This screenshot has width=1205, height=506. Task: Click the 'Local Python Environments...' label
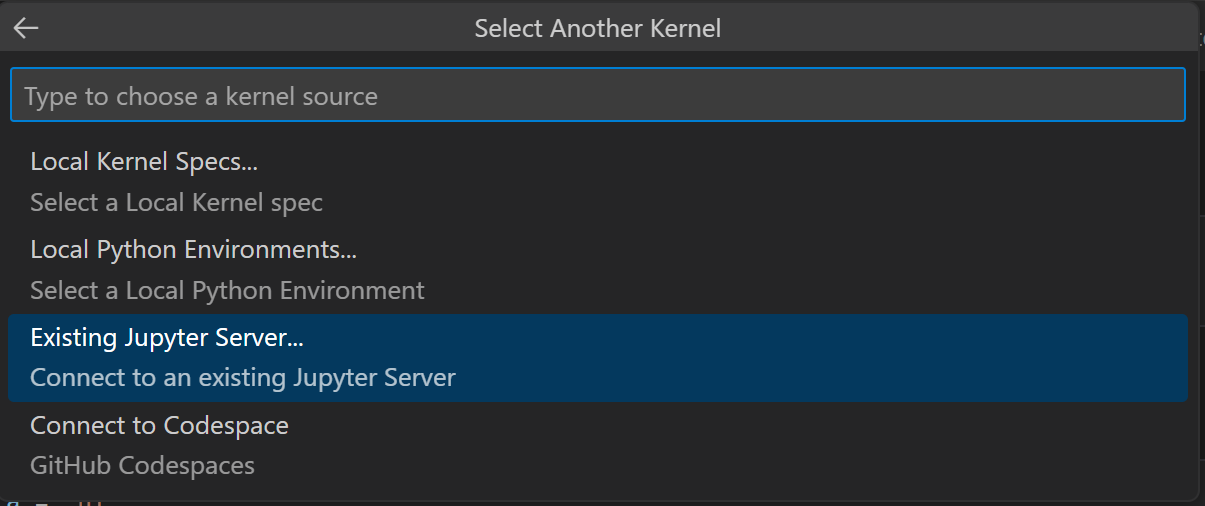[193, 250]
